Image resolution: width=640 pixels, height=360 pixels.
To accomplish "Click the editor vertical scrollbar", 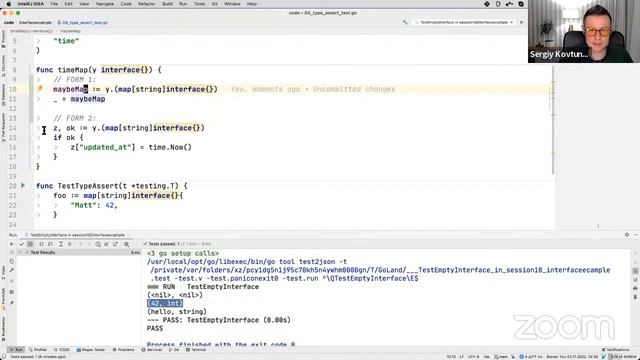I will click(x=553, y=119).
